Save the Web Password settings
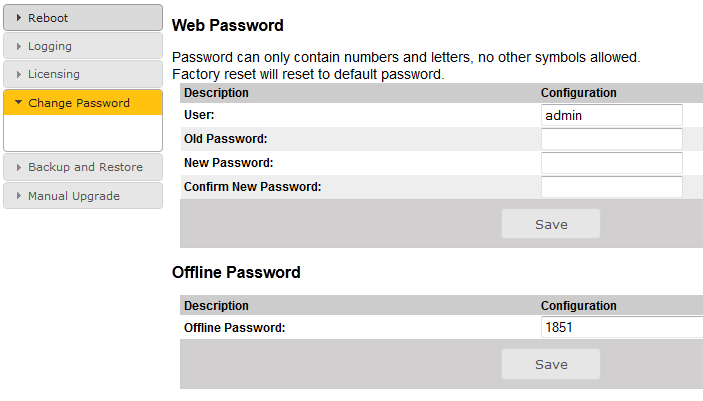The width and height of the screenshot is (703, 401). pyautogui.click(x=551, y=224)
